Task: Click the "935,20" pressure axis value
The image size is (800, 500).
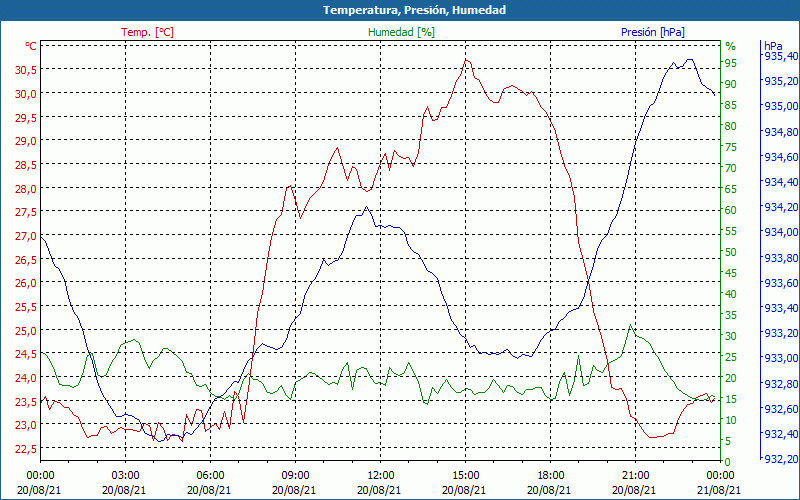Action: [781, 81]
